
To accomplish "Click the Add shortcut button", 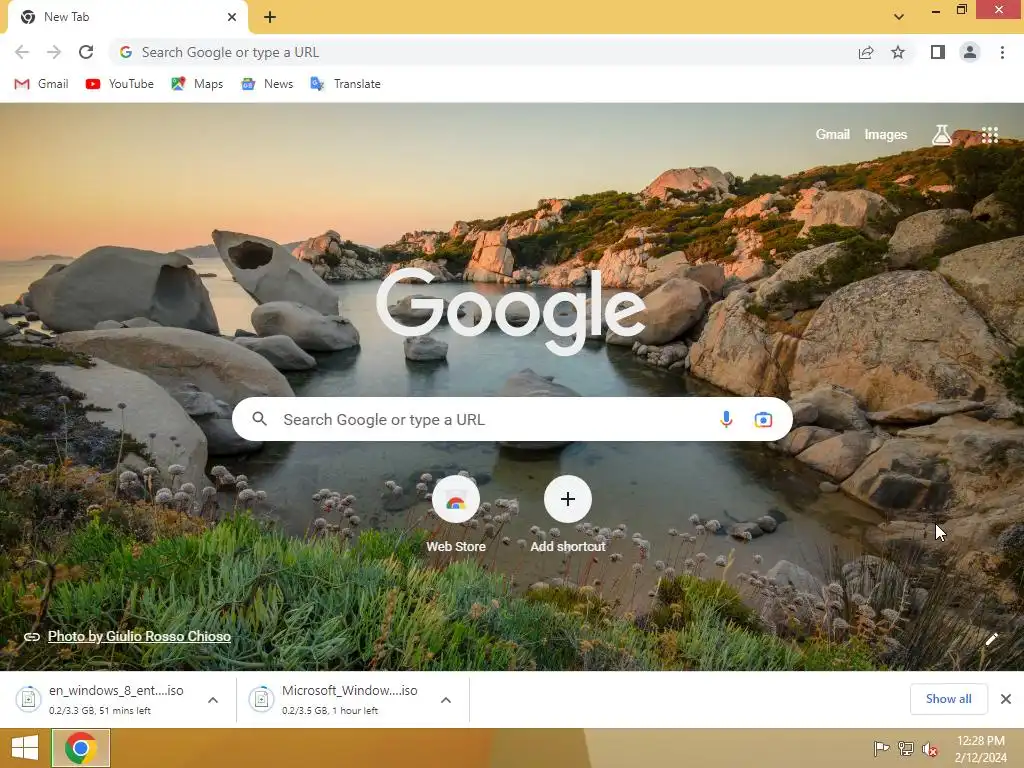I will tap(568, 515).
